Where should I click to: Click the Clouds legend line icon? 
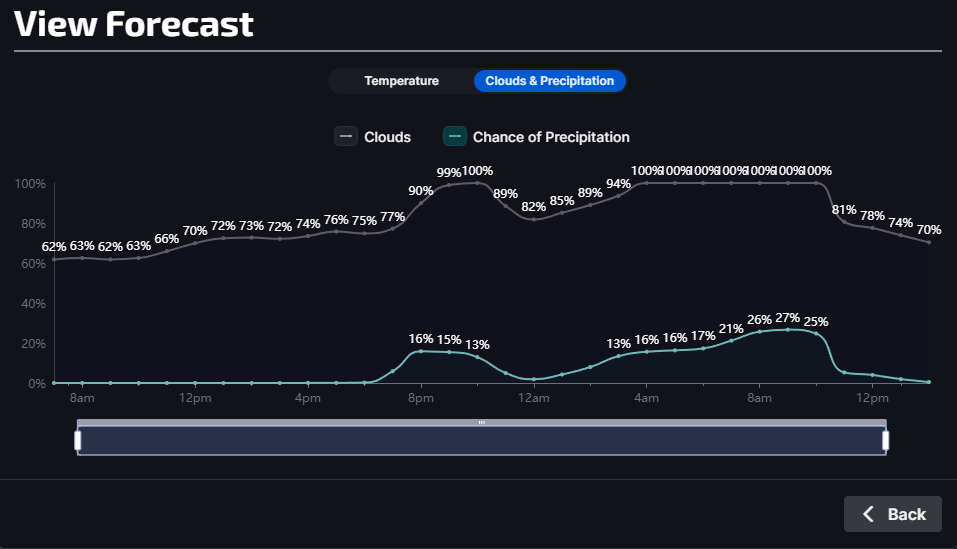click(346, 137)
